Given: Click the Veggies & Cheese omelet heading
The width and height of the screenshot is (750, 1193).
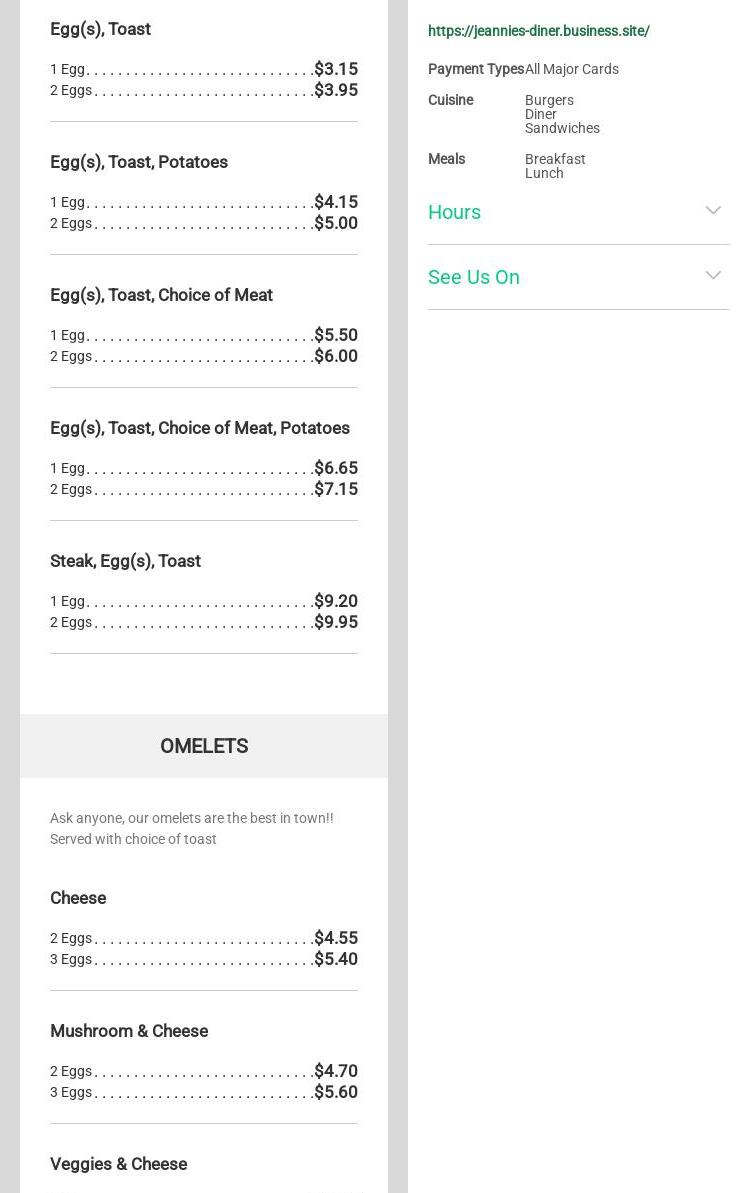Looking at the screenshot, I should pyautogui.click(x=118, y=1164).
